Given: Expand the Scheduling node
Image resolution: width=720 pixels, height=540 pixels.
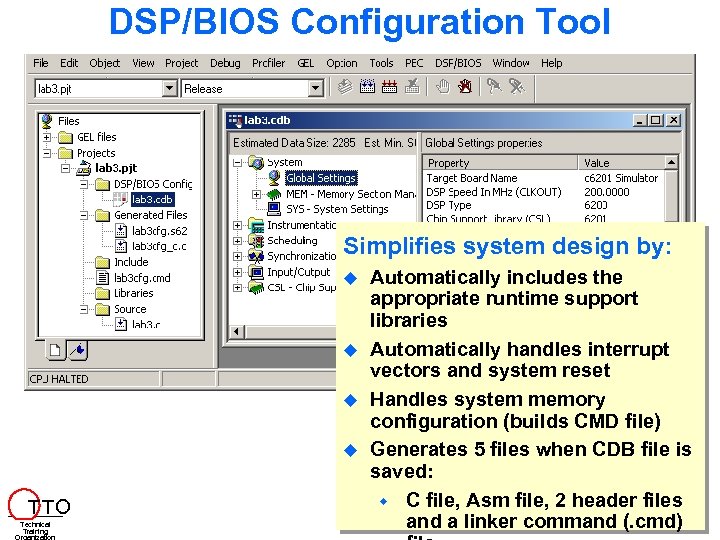Looking at the screenshot, I should coord(237,241).
